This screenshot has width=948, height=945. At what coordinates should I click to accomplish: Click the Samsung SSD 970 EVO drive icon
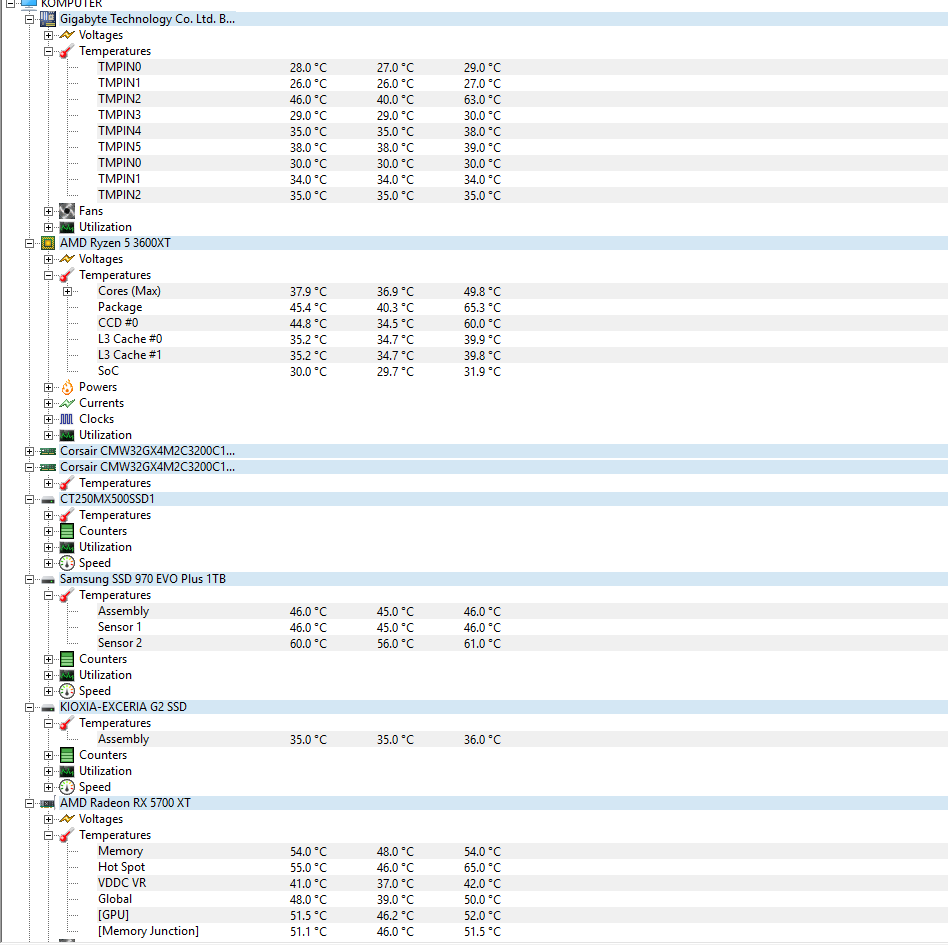click(x=48, y=579)
